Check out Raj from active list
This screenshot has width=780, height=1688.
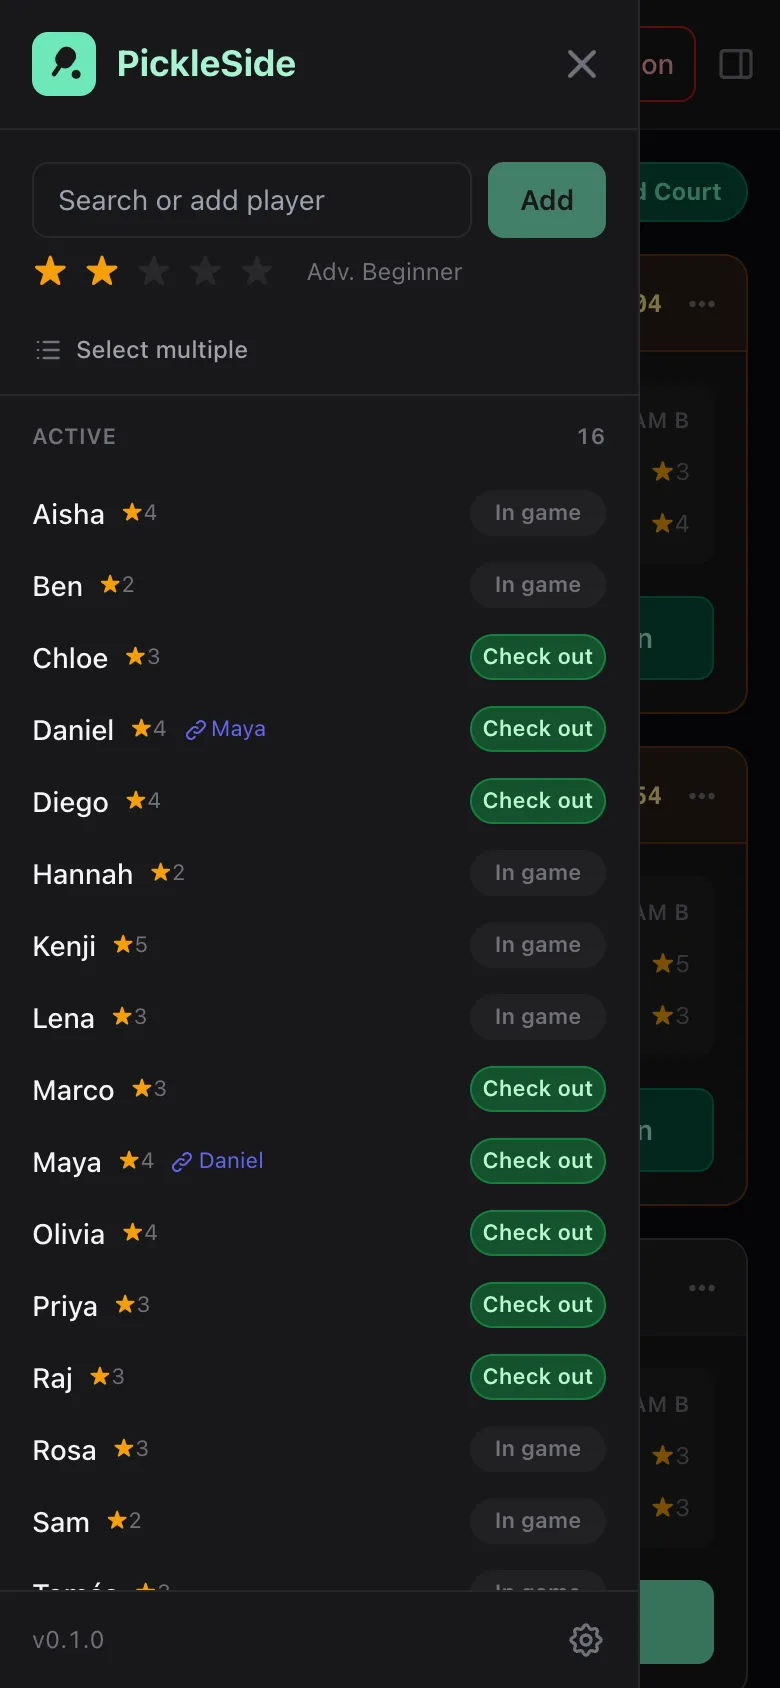(538, 1377)
